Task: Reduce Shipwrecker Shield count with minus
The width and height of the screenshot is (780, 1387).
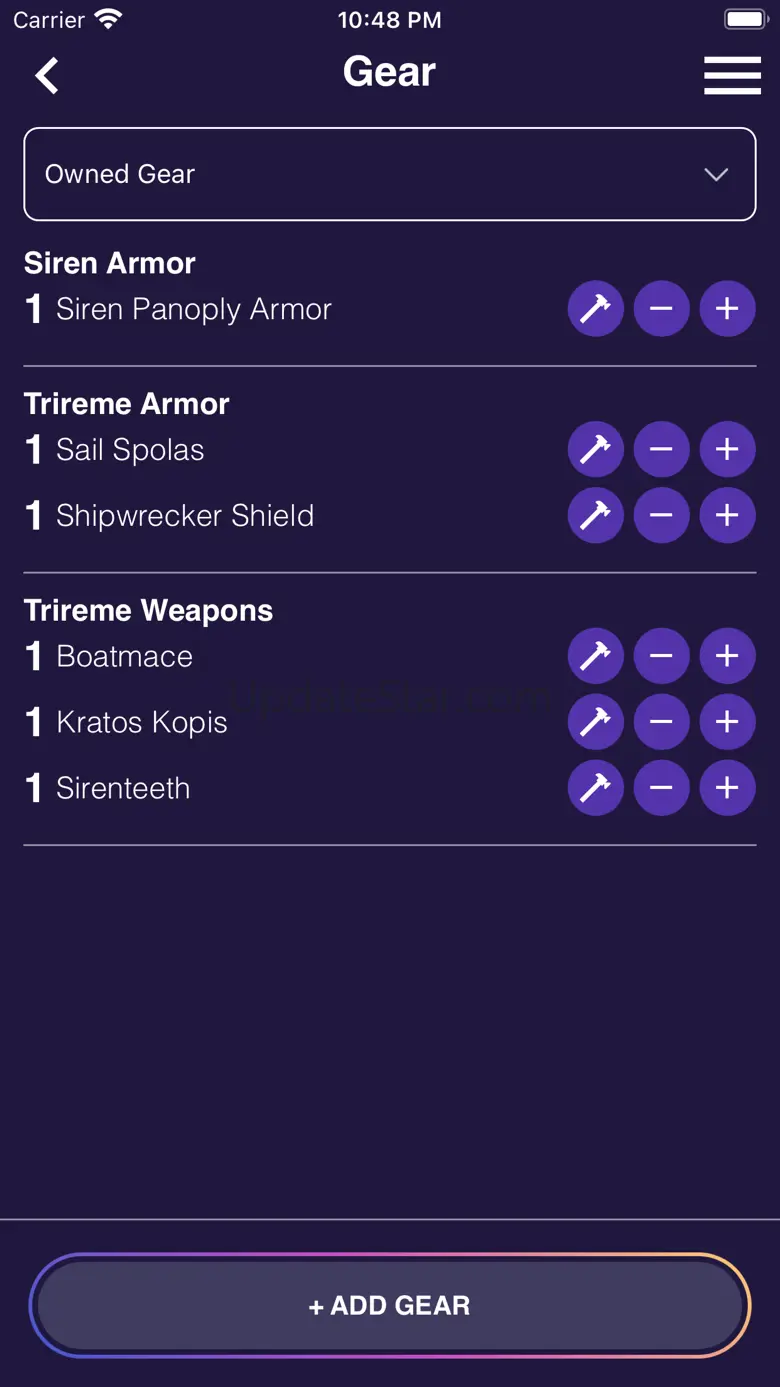Action: pyautogui.click(x=661, y=516)
